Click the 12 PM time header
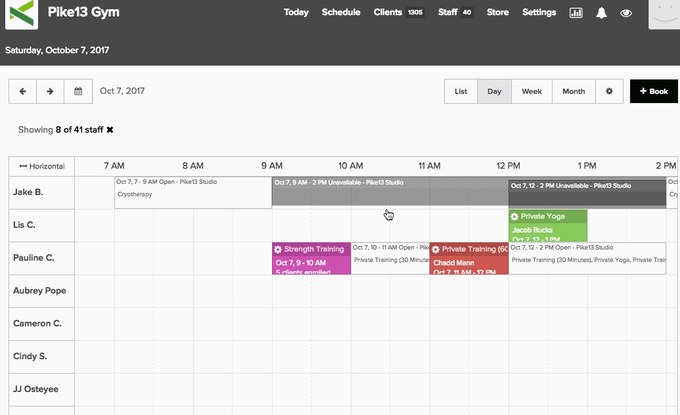The image size is (680, 415). pos(508,166)
